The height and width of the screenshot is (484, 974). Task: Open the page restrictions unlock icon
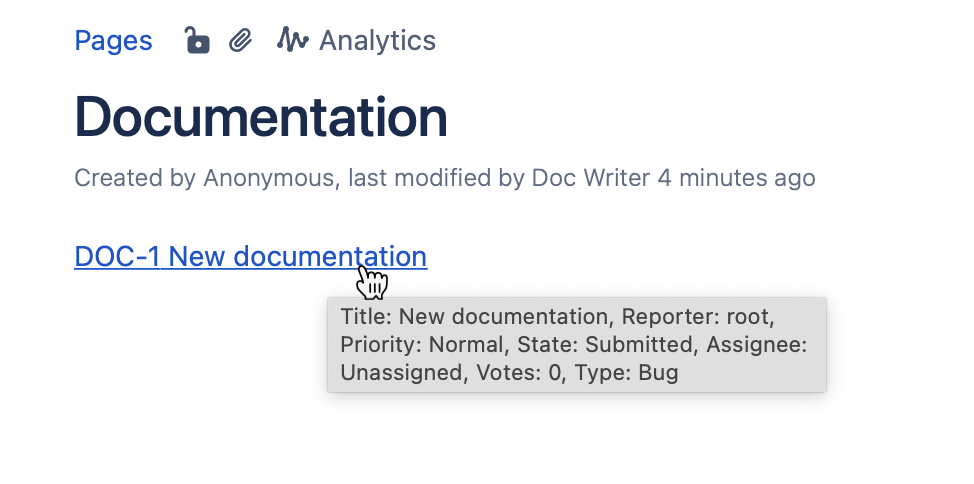(197, 41)
